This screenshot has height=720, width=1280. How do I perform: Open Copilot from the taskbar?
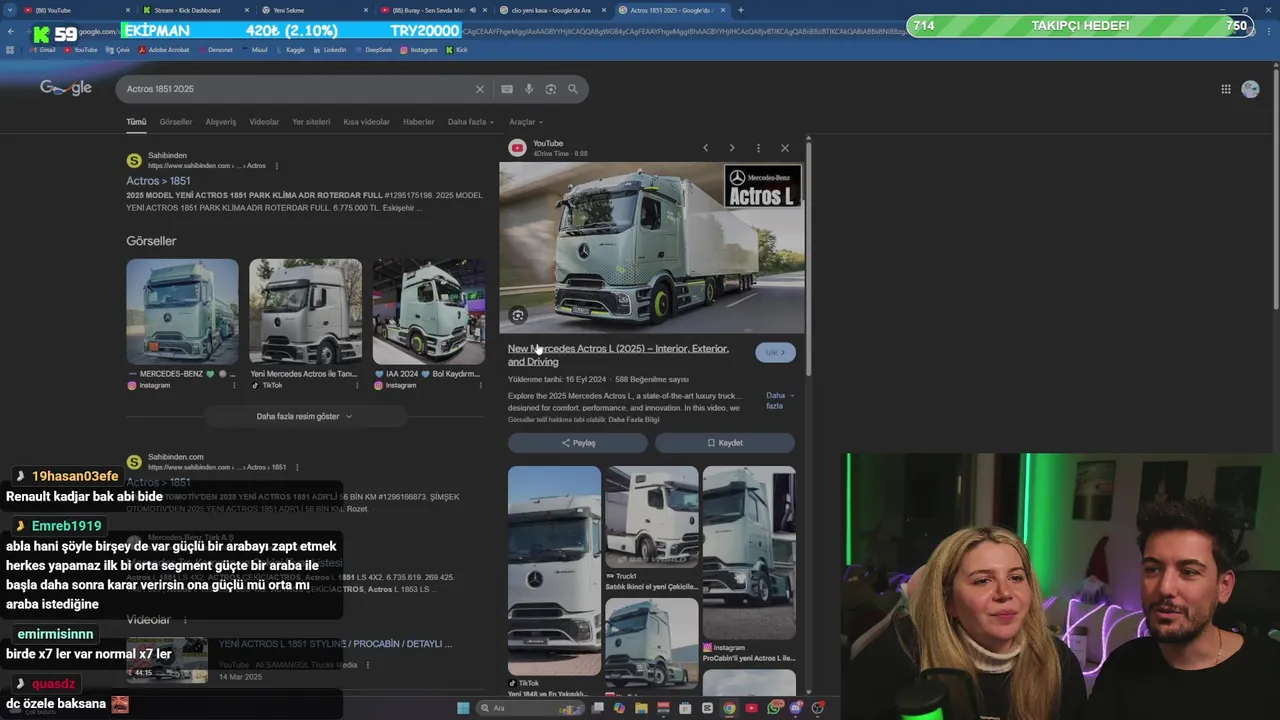[x=619, y=708]
